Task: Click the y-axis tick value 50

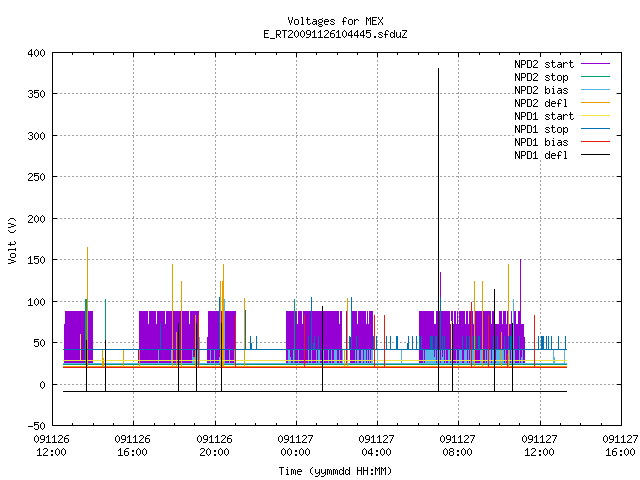Action: tap(40, 343)
